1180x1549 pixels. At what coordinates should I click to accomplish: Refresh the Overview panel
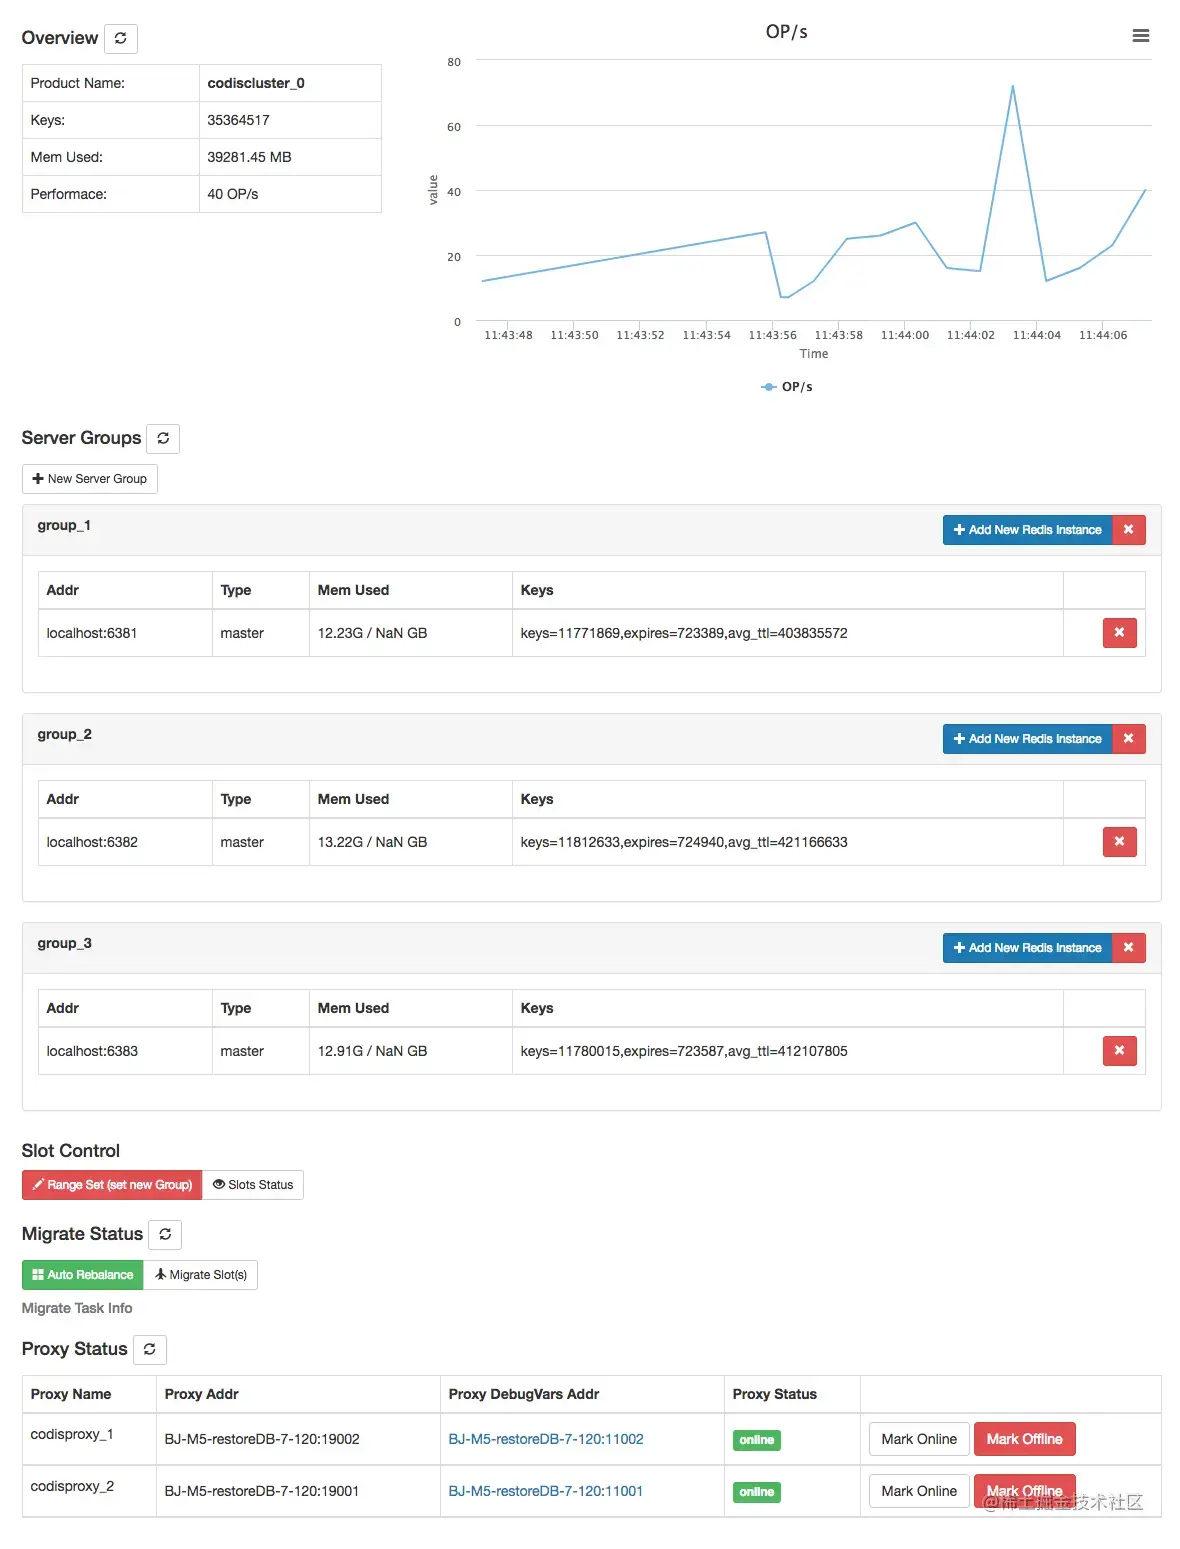122,38
